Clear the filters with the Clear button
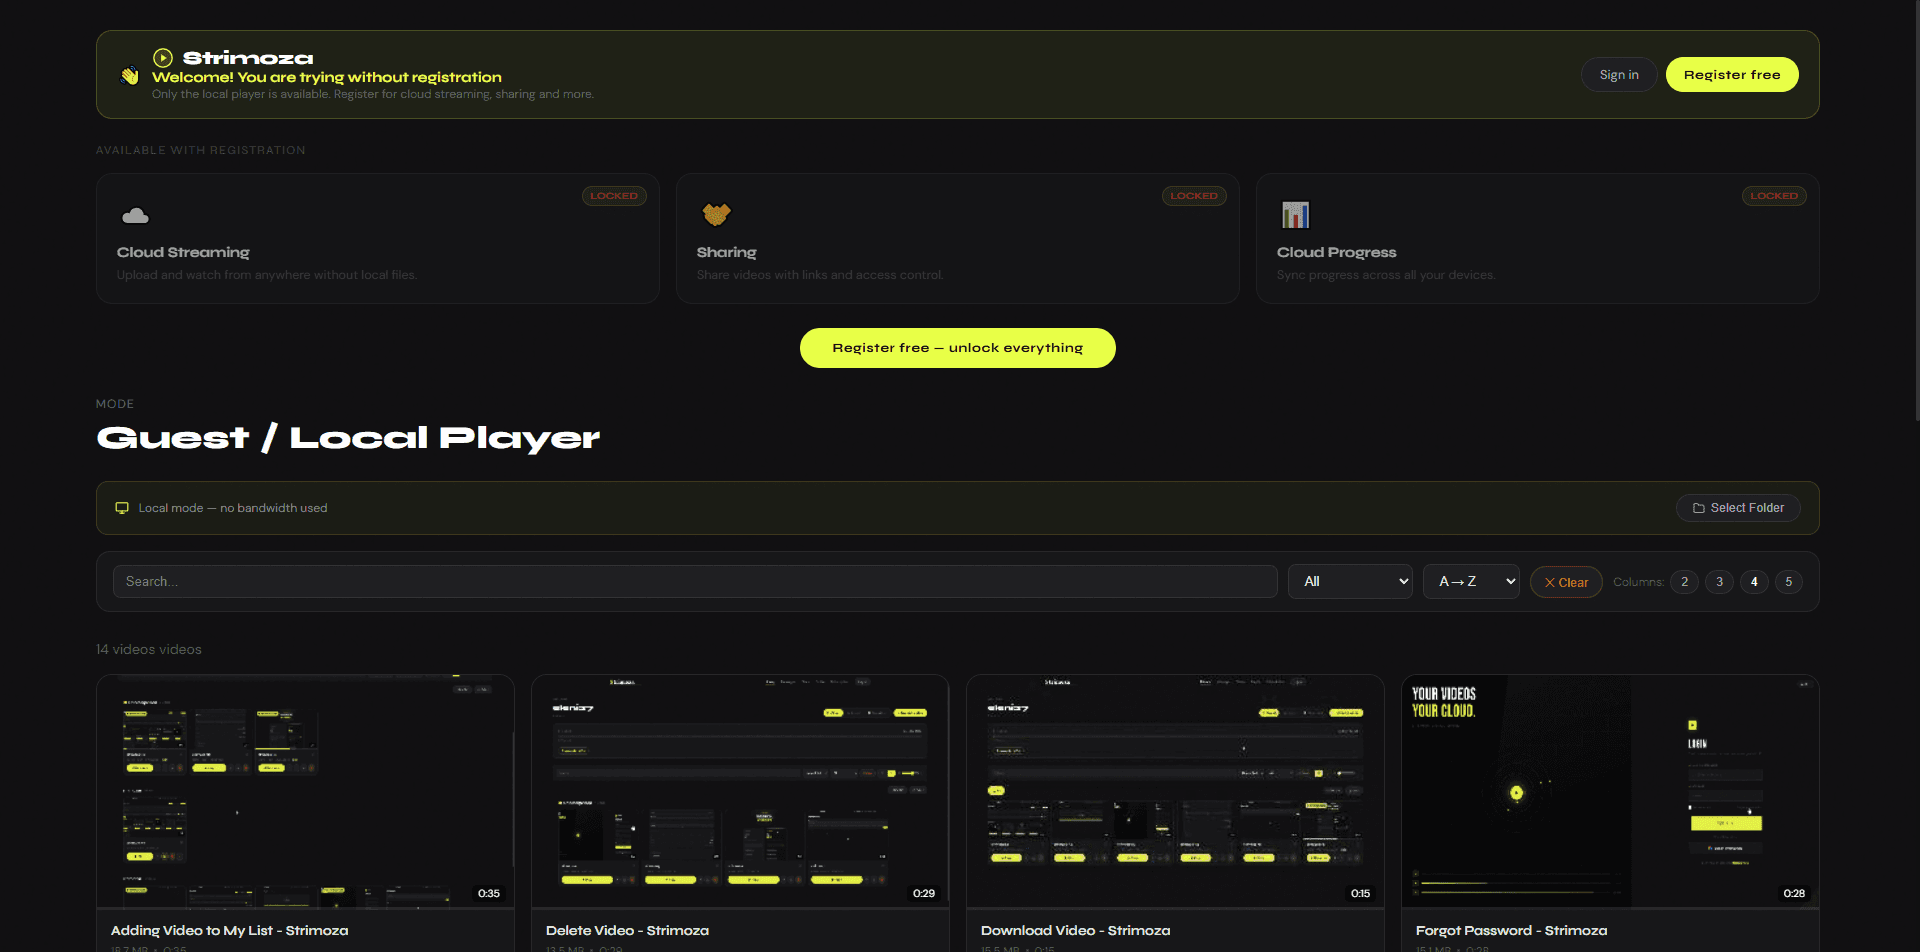1920x952 pixels. pyautogui.click(x=1566, y=582)
